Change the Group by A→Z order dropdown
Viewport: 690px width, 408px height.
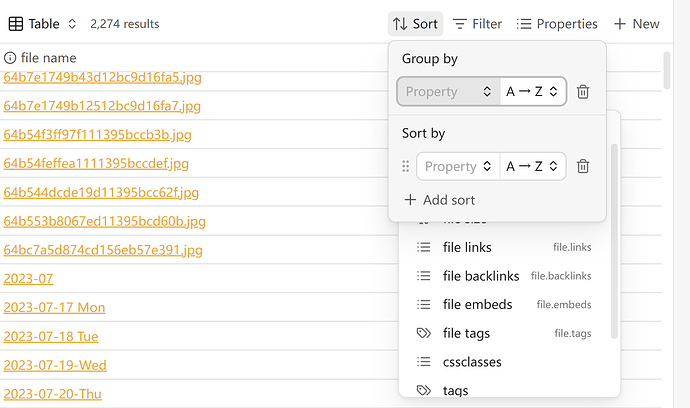[x=533, y=92]
